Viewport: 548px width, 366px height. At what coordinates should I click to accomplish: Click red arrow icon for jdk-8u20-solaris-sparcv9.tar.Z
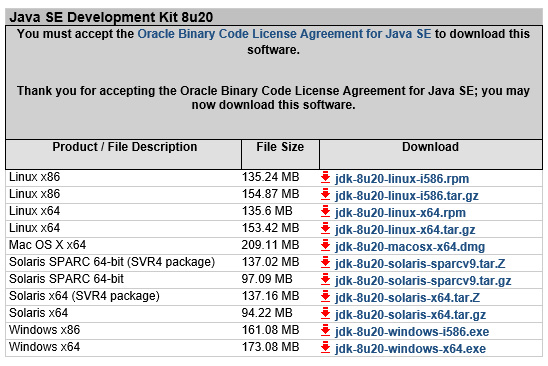coord(325,263)
